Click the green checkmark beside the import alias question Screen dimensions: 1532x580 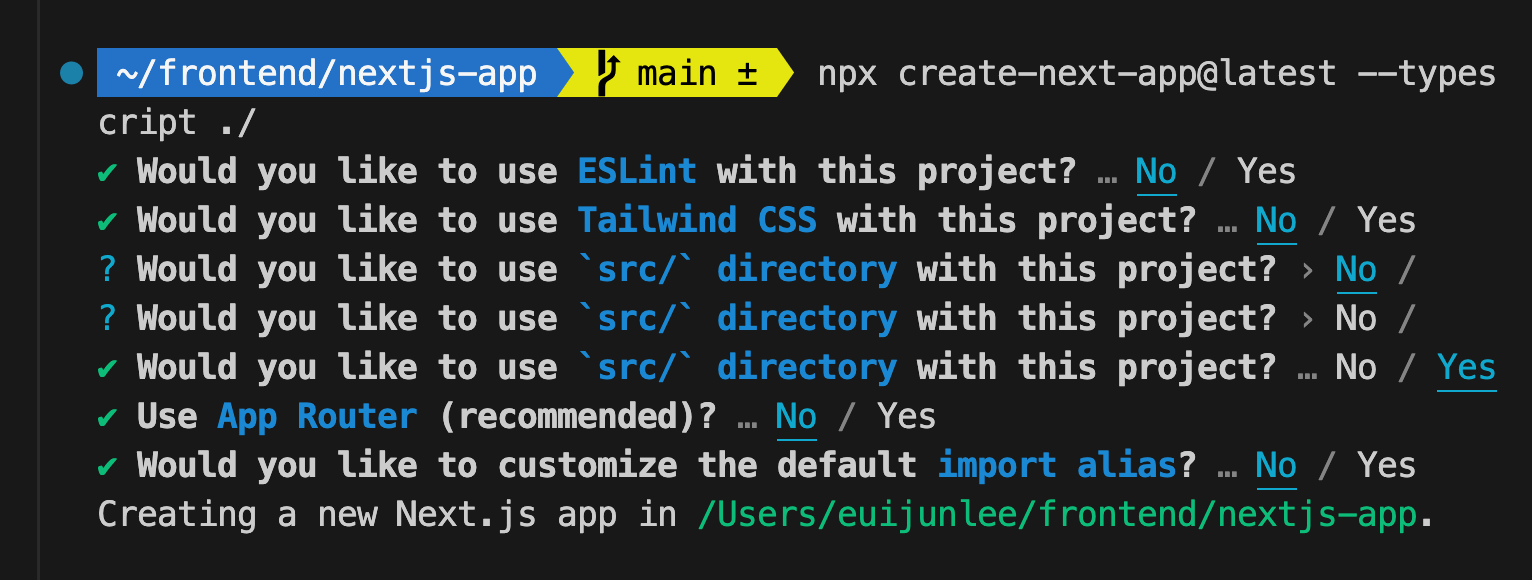(x=107, y=467)
